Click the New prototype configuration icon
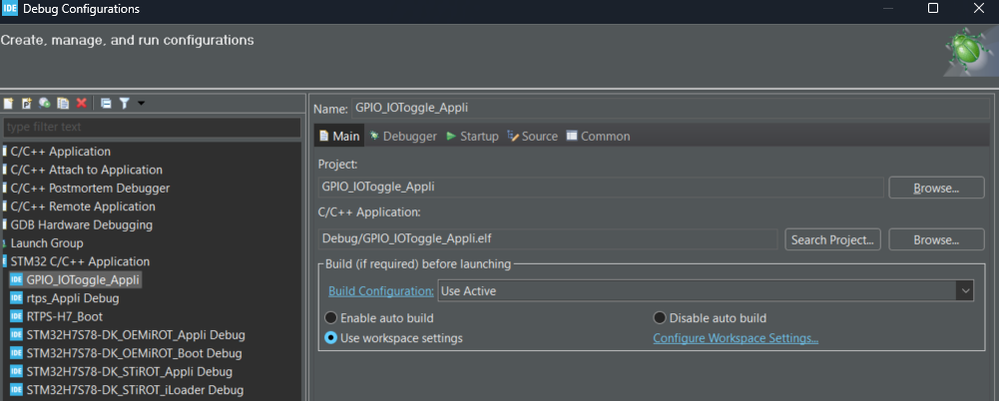This screenshot has height=401, width=999. point(26,103)
